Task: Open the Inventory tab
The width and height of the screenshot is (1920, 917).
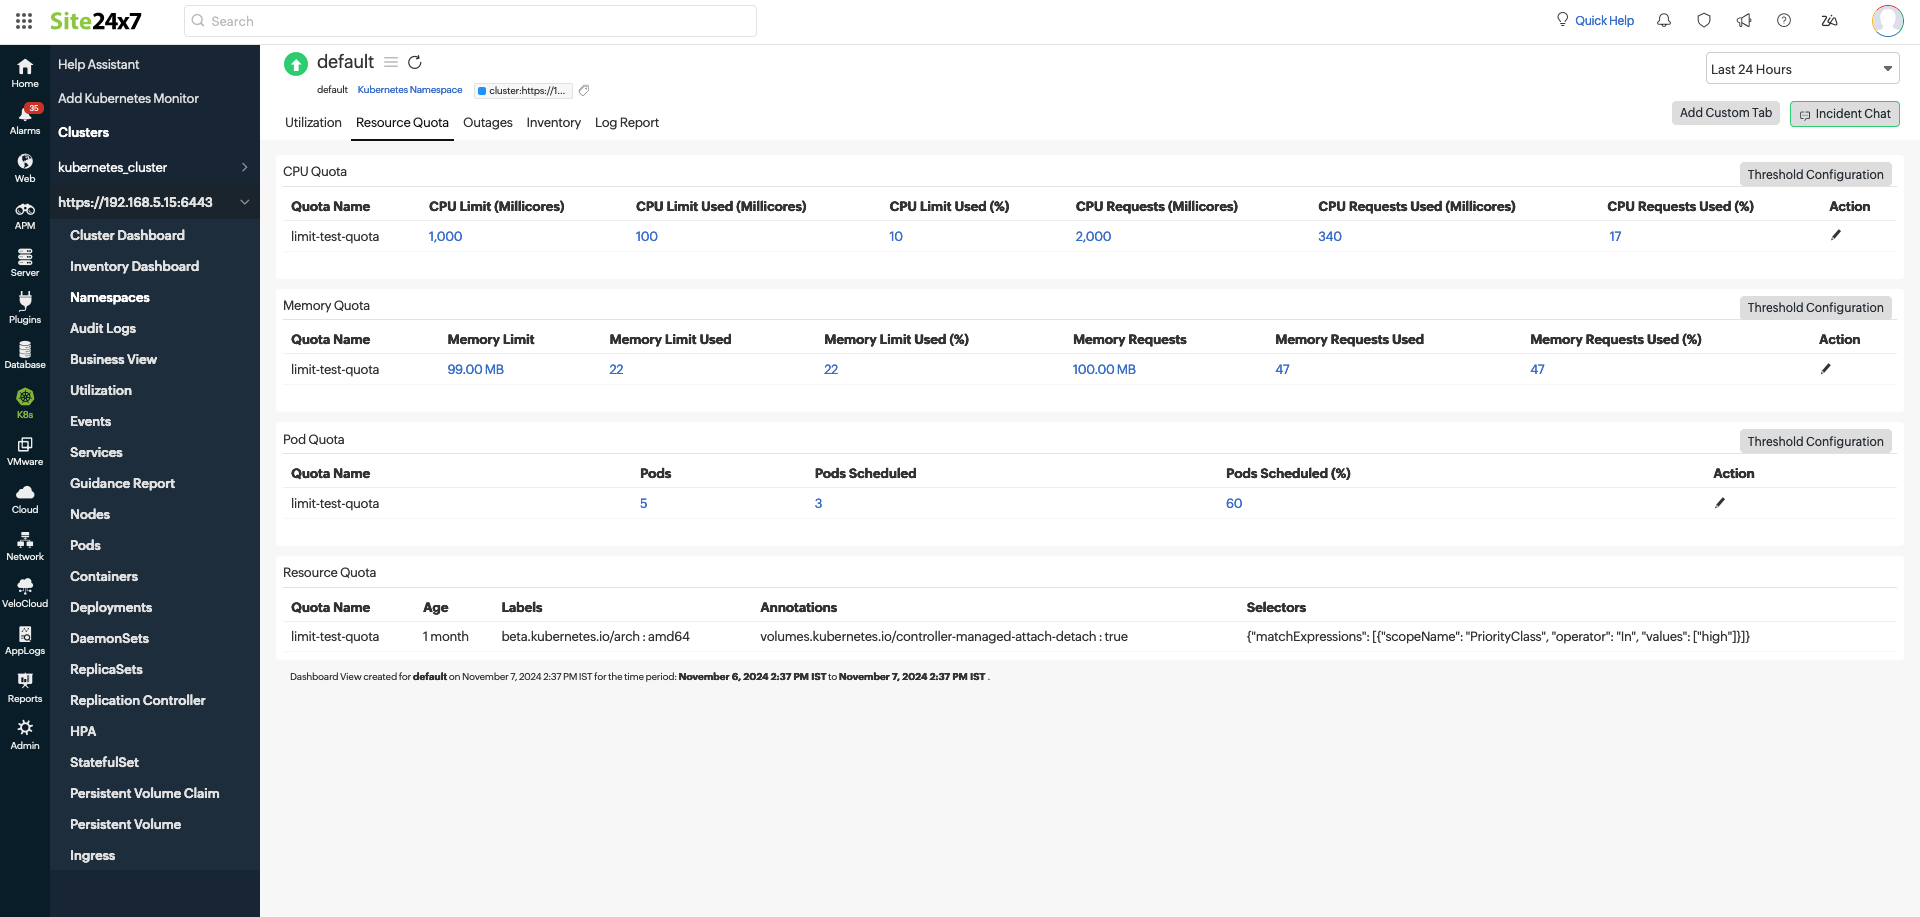Action: point(553,123)
